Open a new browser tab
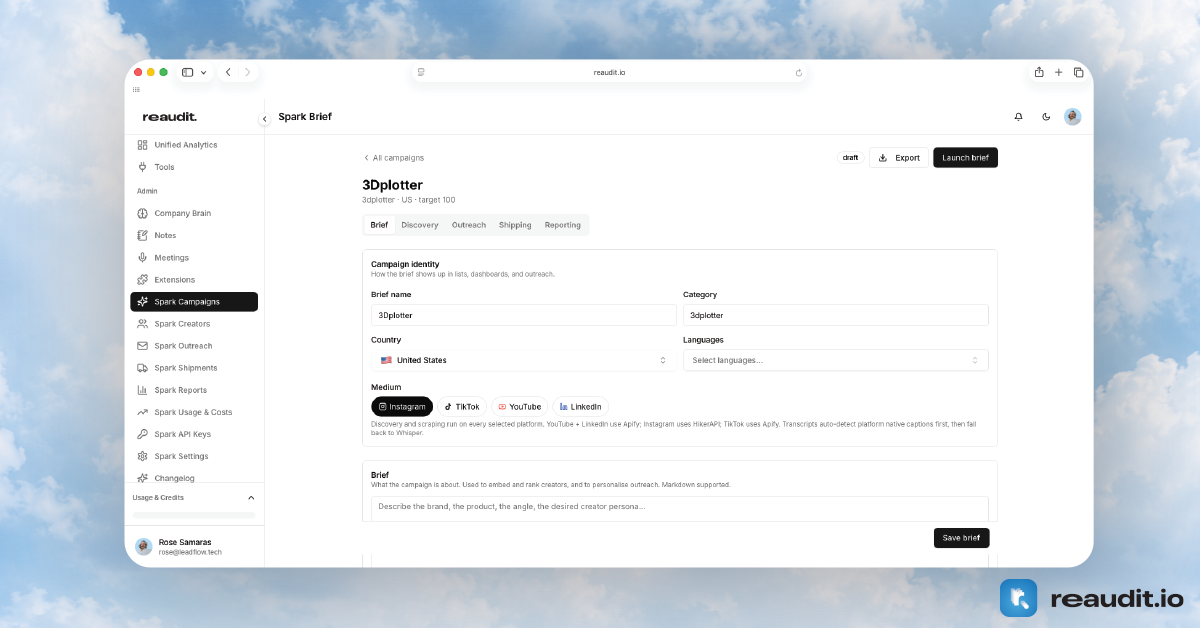Viewport: 1200px width, 628px height. (x=1059, y=72)
